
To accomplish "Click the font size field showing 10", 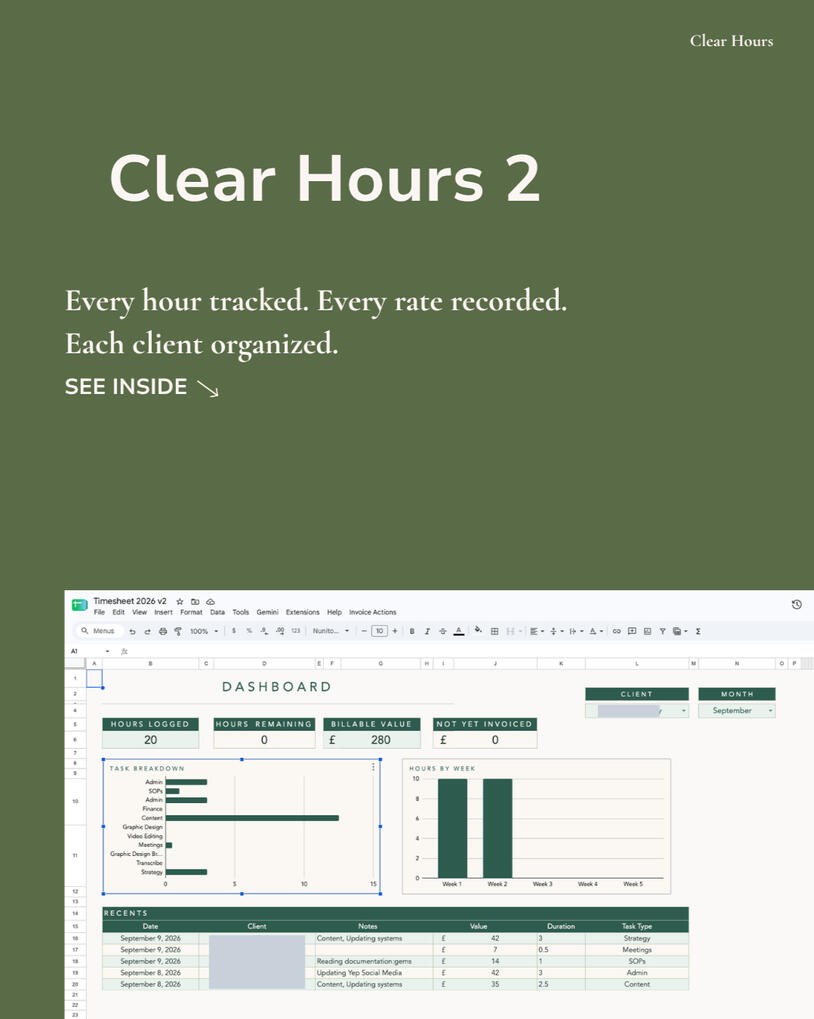I will pos(379,631).
